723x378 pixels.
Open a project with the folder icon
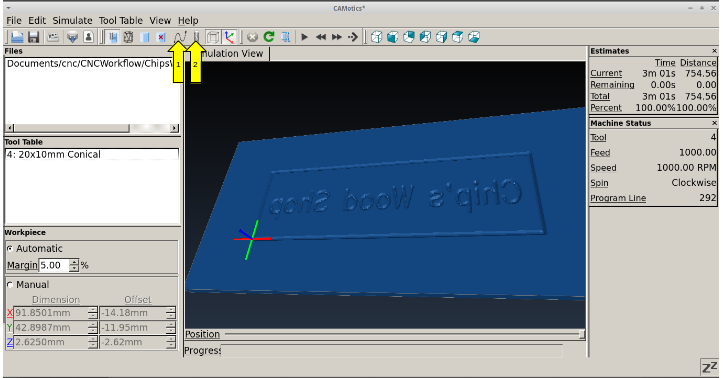click(17, 37)
